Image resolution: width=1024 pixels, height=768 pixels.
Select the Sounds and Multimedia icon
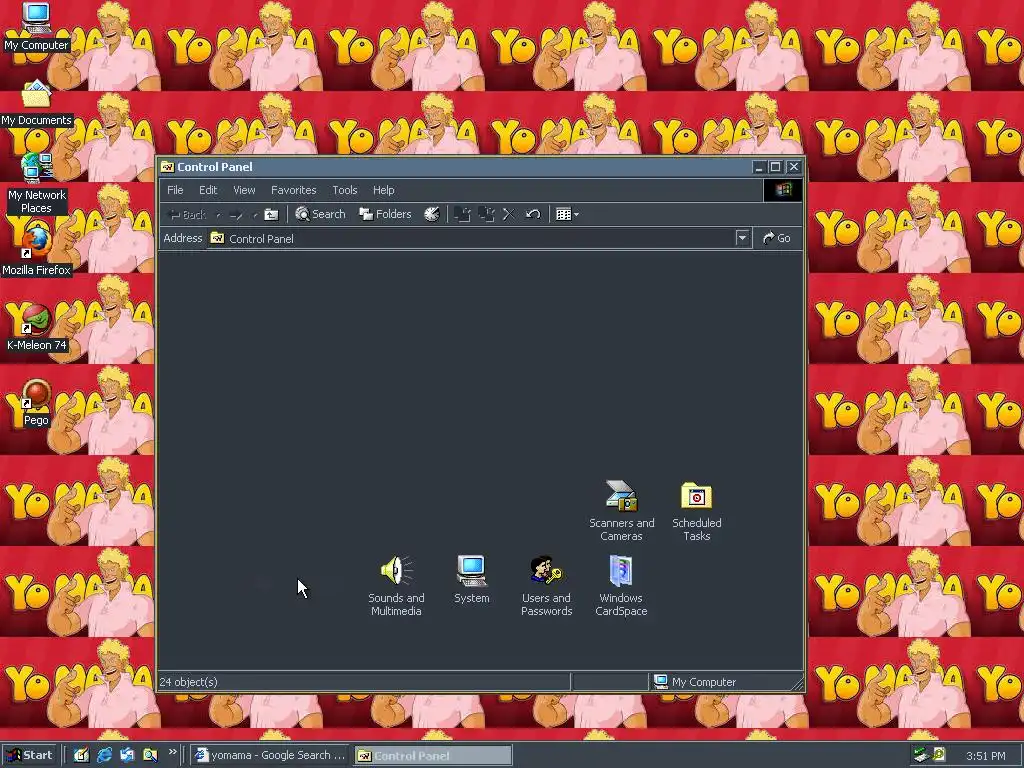coord(396,585)
